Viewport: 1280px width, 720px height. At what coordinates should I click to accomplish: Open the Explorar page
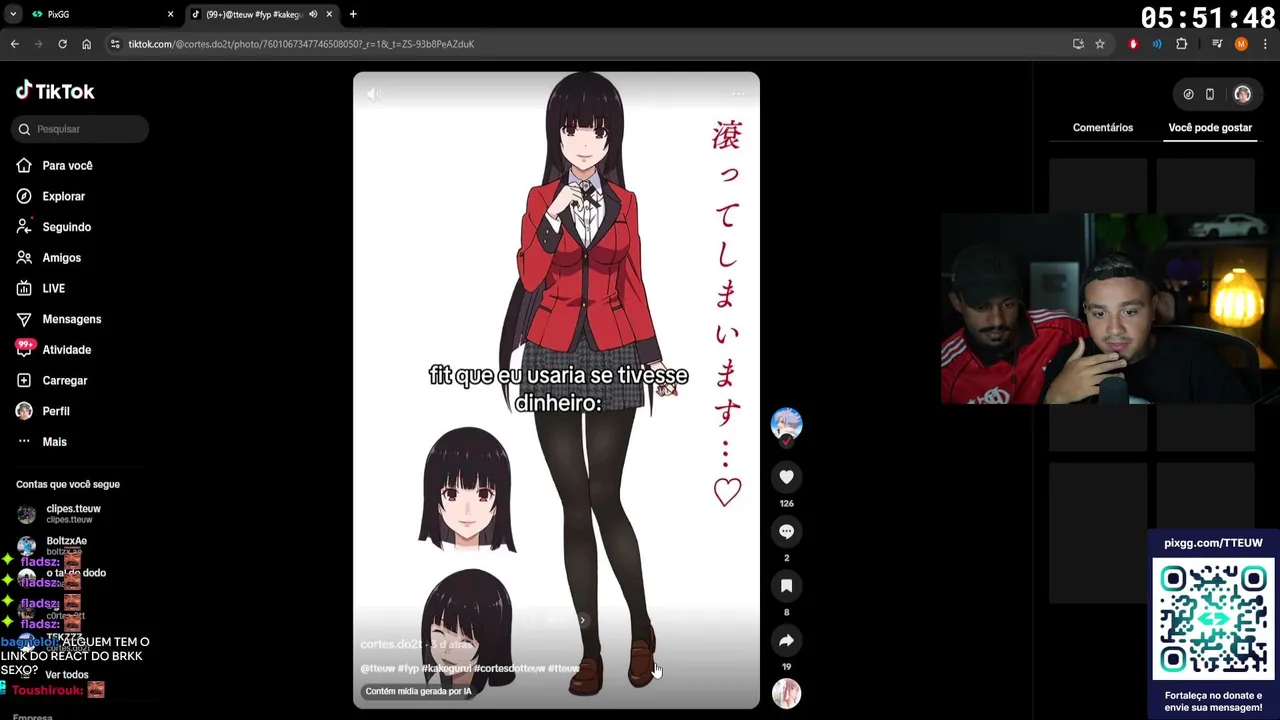[x=63, y=197]
